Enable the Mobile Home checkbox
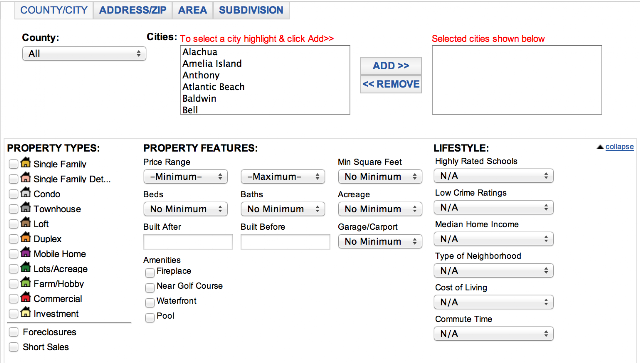The image size is (640, 363). pos(13,254)
